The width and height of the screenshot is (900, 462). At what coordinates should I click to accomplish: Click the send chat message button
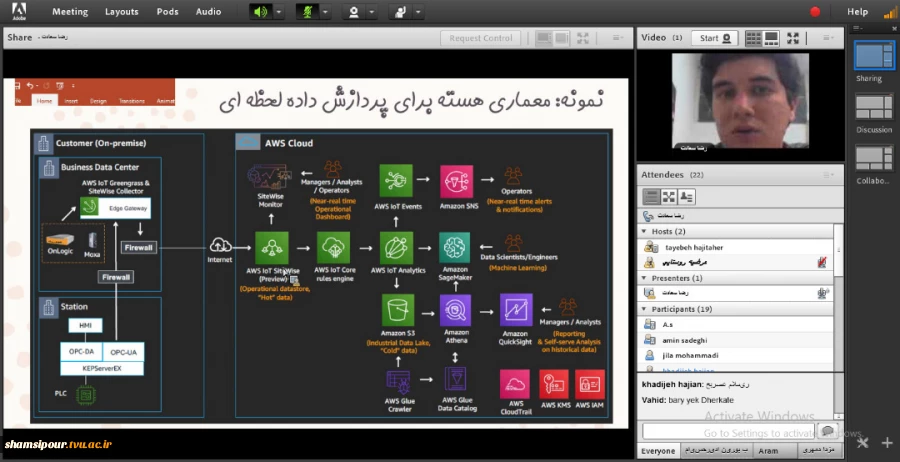click(x=827, y=432)
